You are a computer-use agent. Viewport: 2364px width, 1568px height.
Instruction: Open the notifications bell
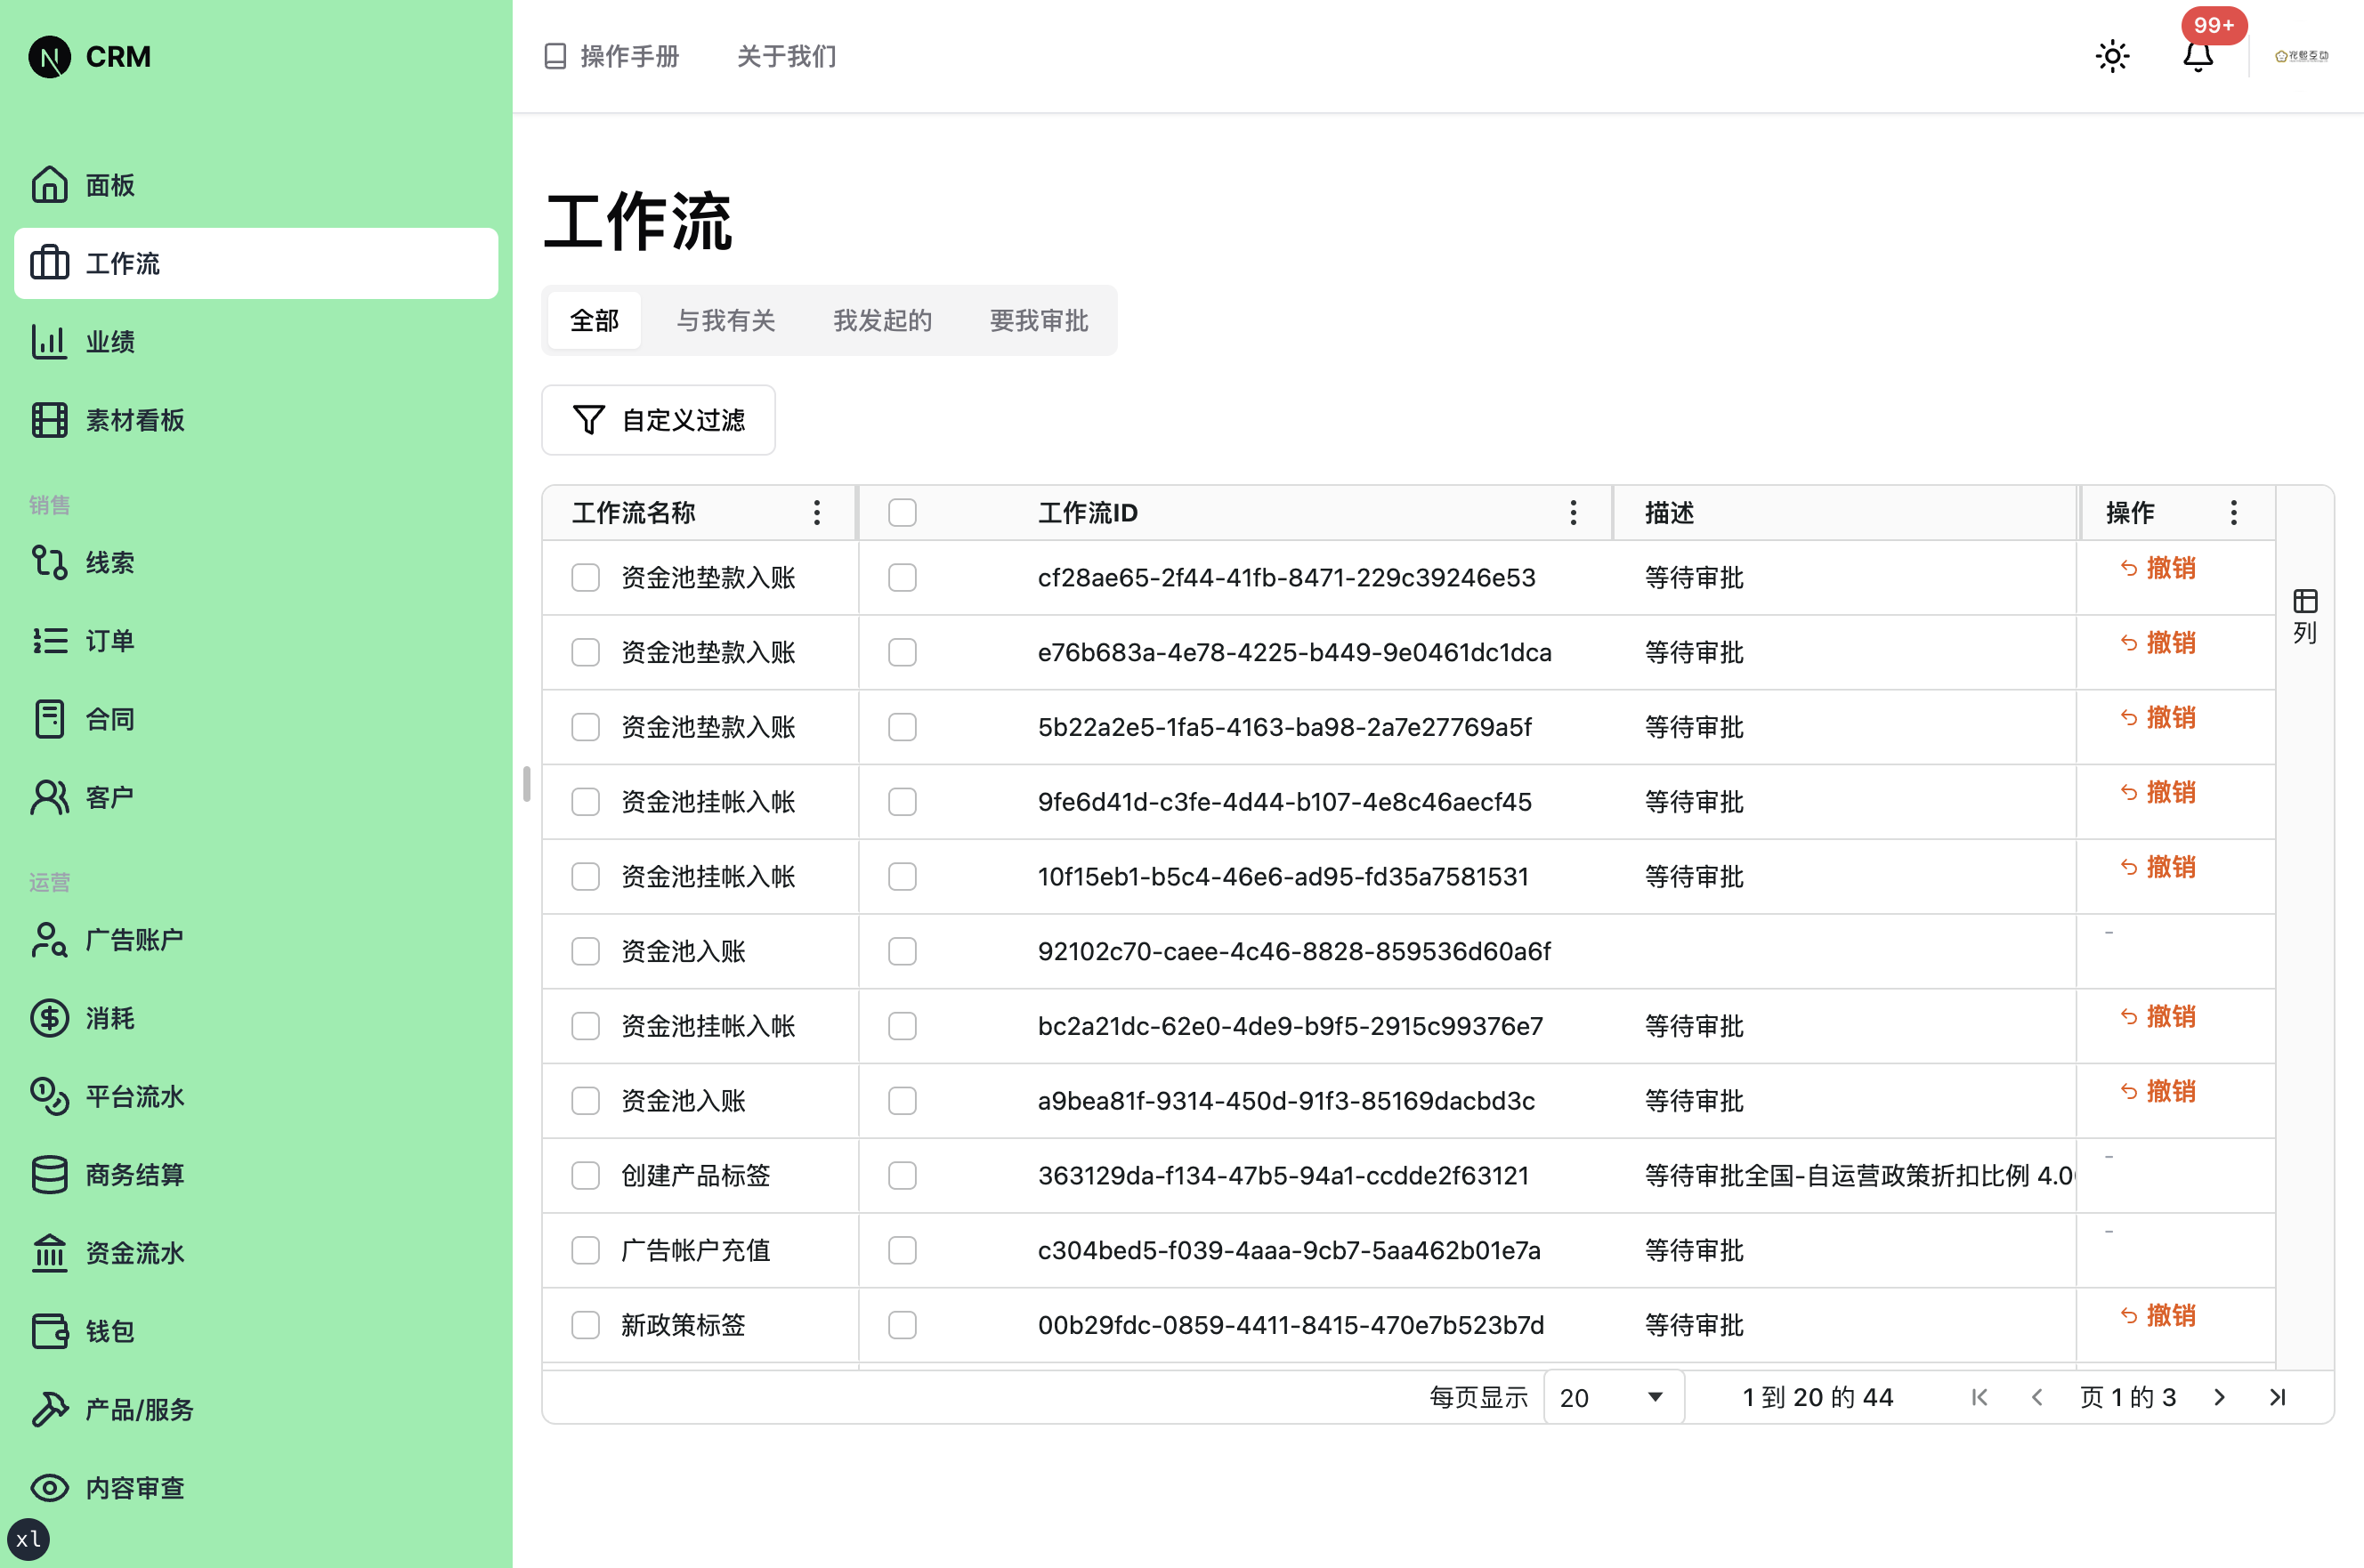coord(2198,57)
